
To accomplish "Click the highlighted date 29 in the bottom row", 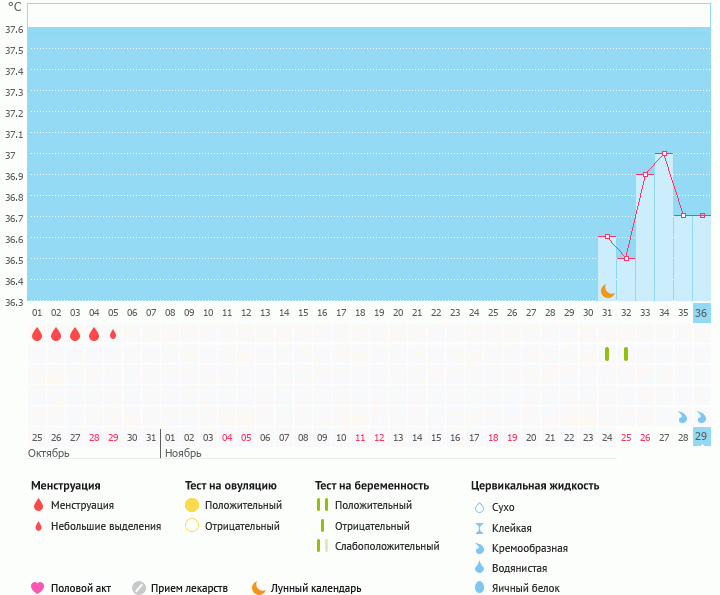I will pos(702,437).
